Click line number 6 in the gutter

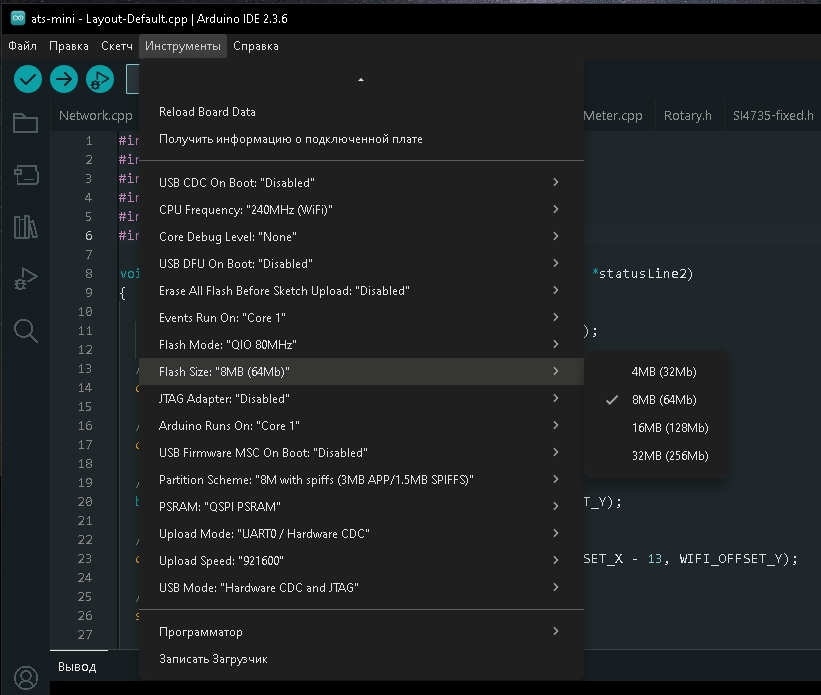click(x=88, y=236)
